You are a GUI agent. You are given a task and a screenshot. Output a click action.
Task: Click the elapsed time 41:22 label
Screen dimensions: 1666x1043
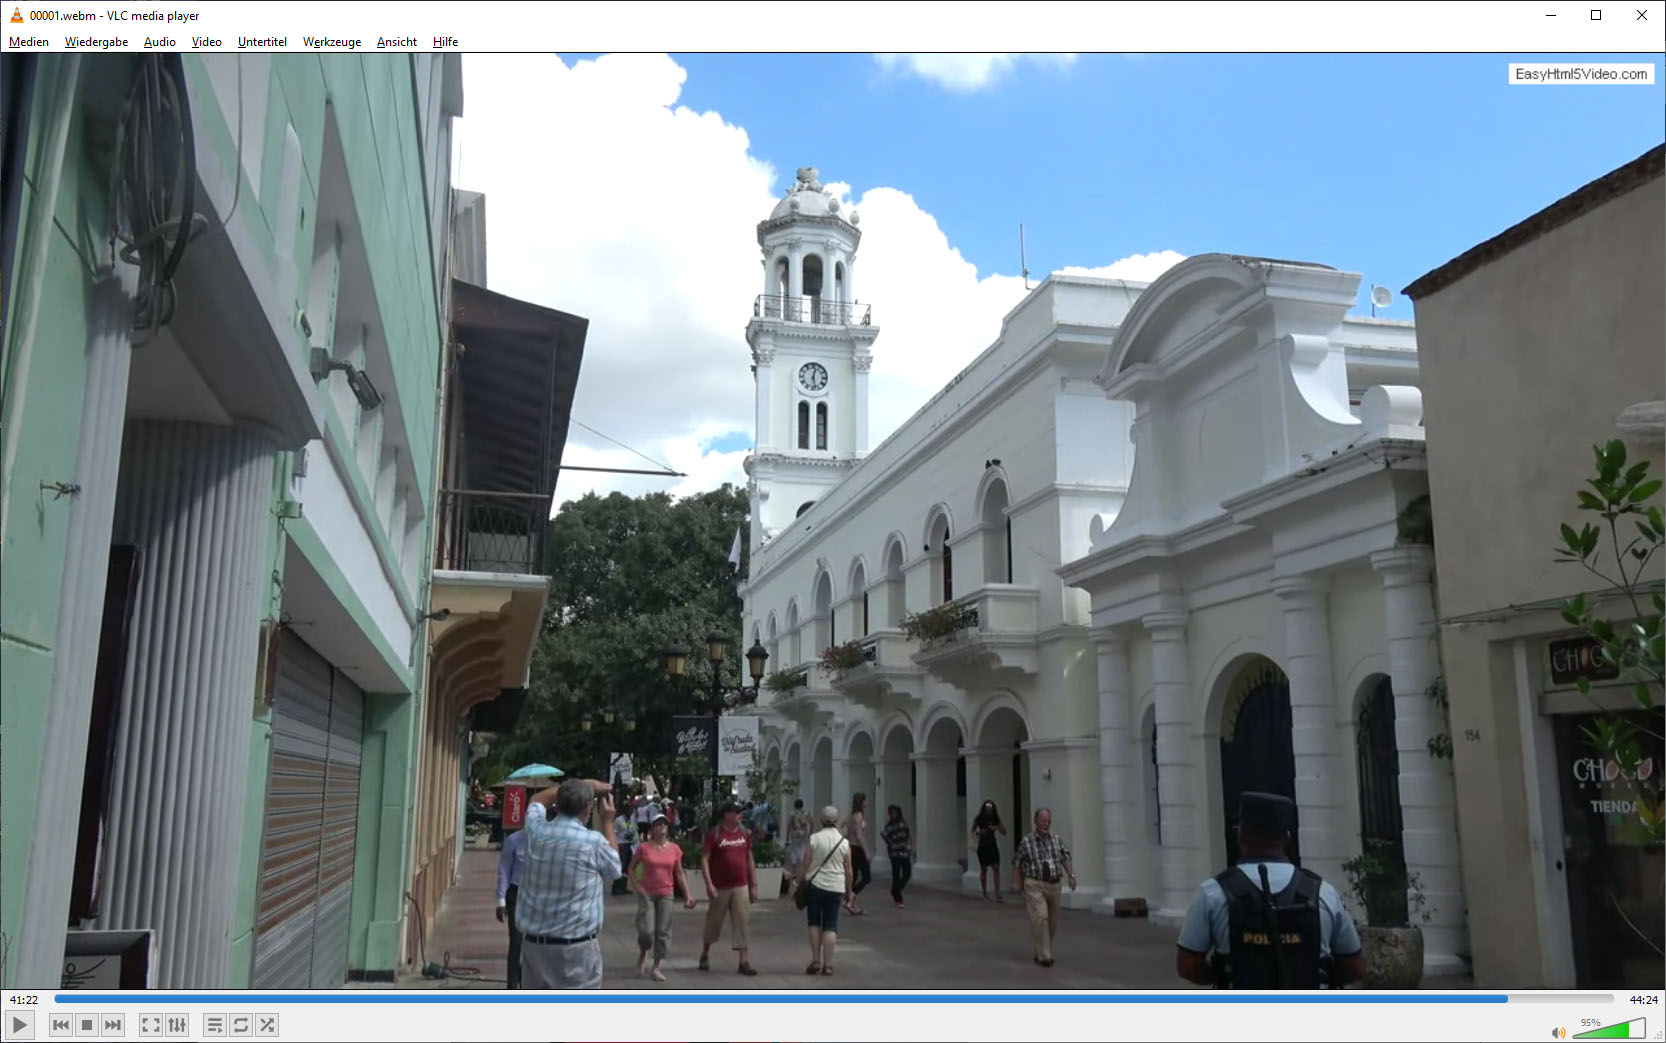click(24, 1000)
